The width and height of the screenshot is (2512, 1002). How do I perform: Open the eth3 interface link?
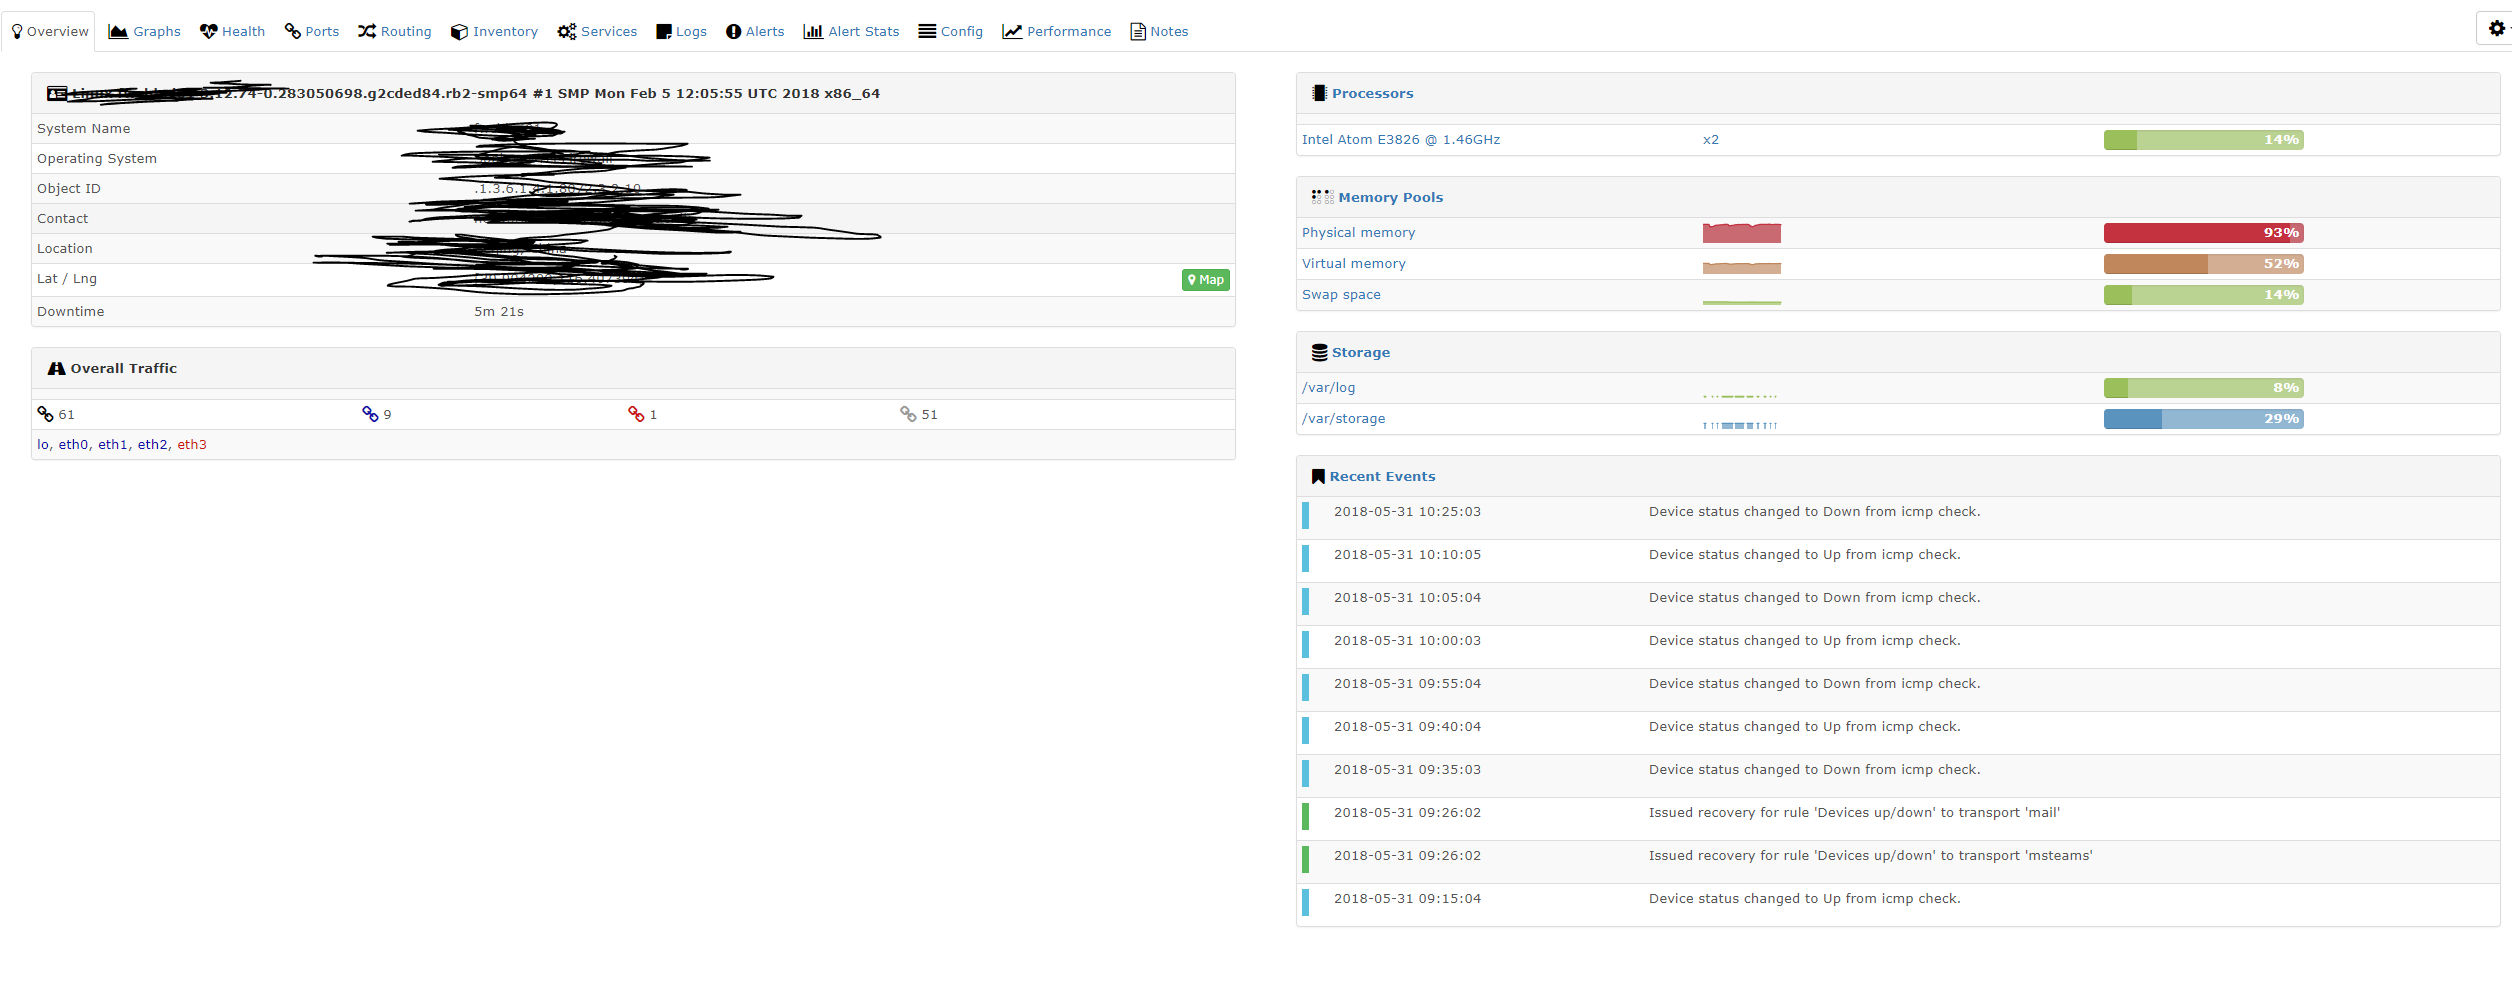(192, 445)
